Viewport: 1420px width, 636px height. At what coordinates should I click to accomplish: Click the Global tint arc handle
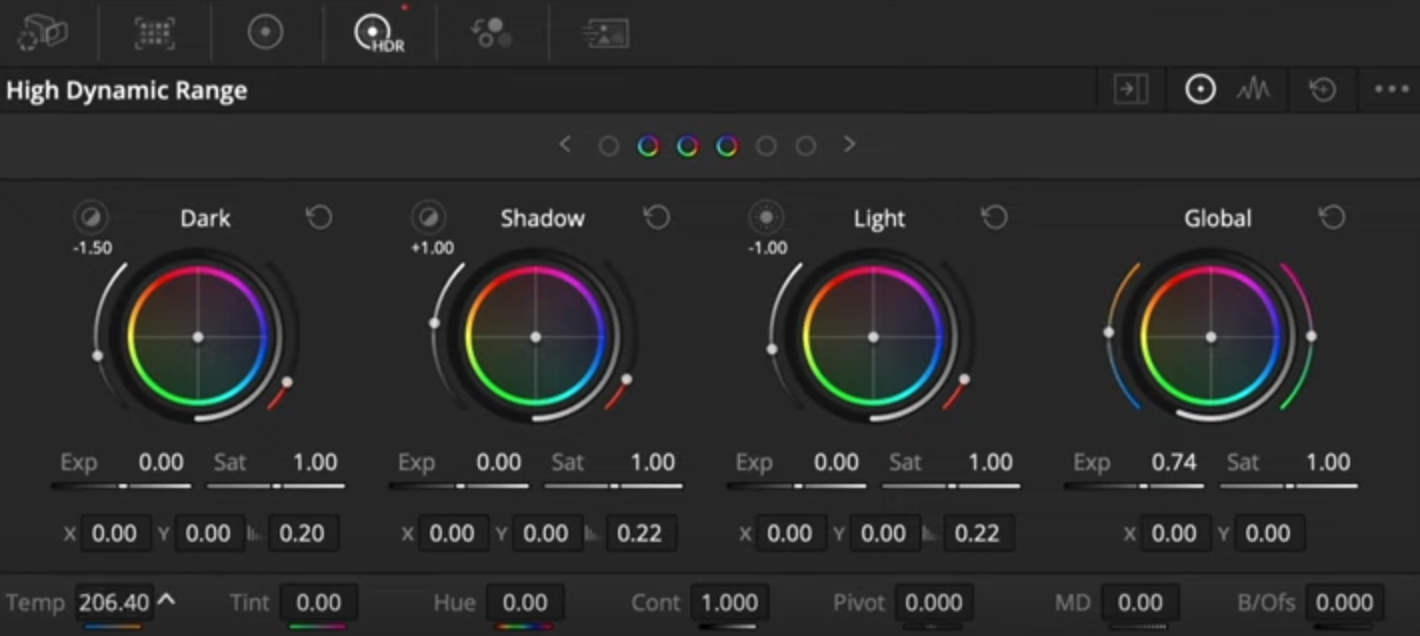click(x=1311, y=336)
